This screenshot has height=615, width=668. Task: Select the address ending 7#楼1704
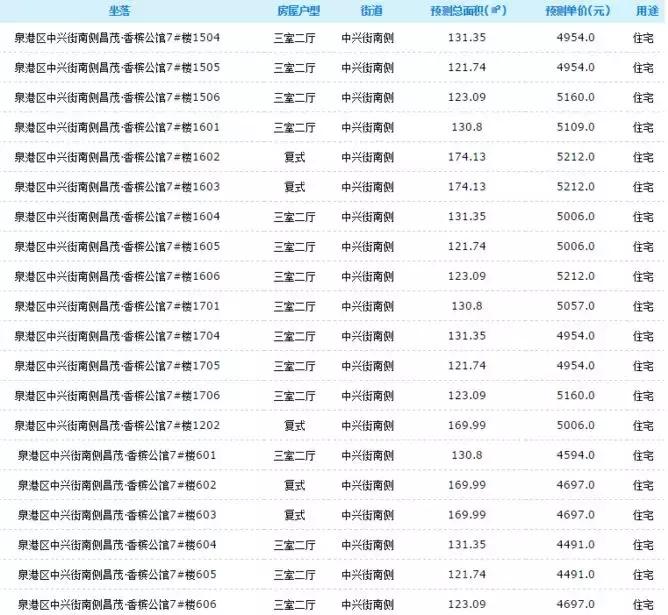coord(117,336)
